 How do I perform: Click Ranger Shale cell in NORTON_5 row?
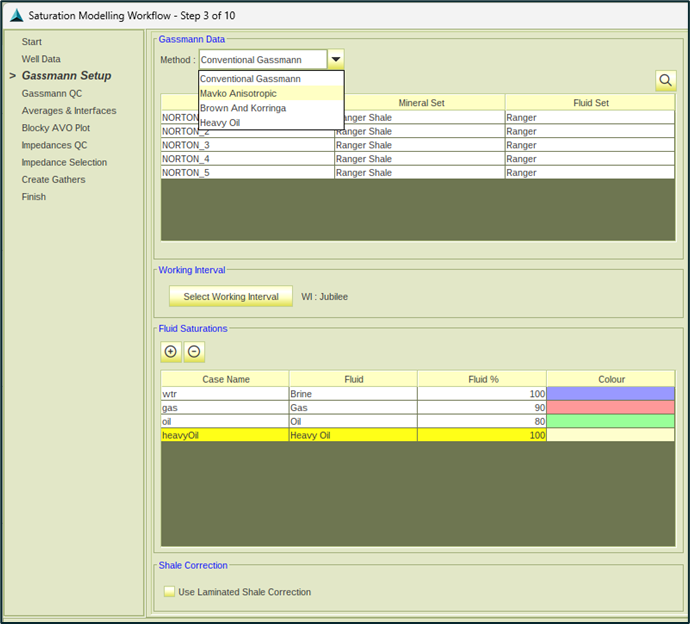(419, 173)
